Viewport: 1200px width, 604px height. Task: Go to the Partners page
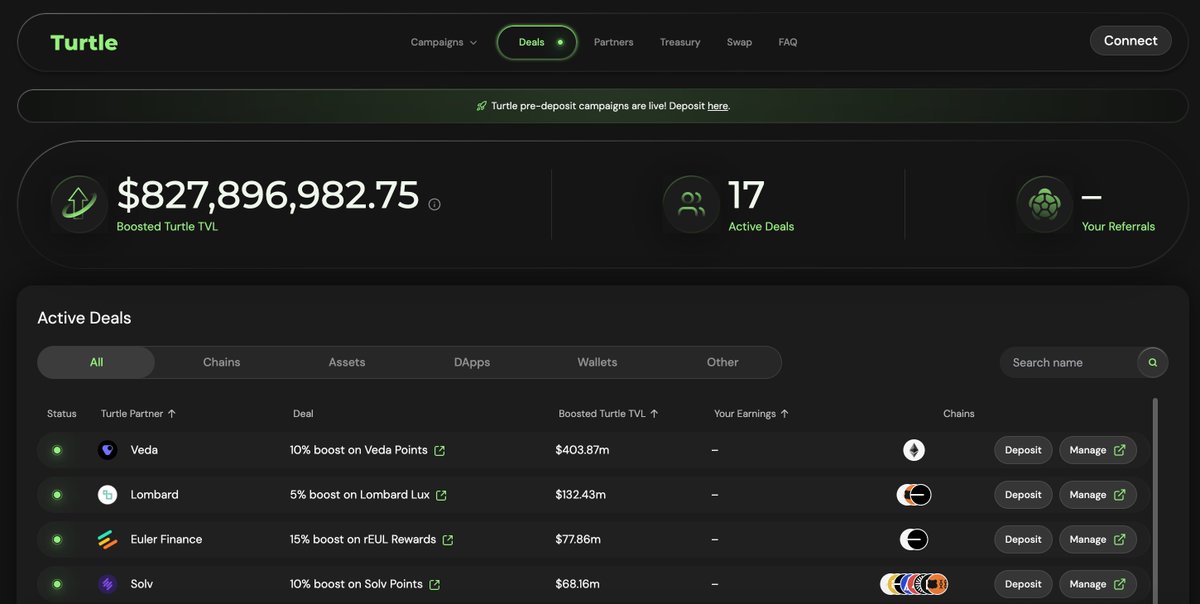[614, 42]
